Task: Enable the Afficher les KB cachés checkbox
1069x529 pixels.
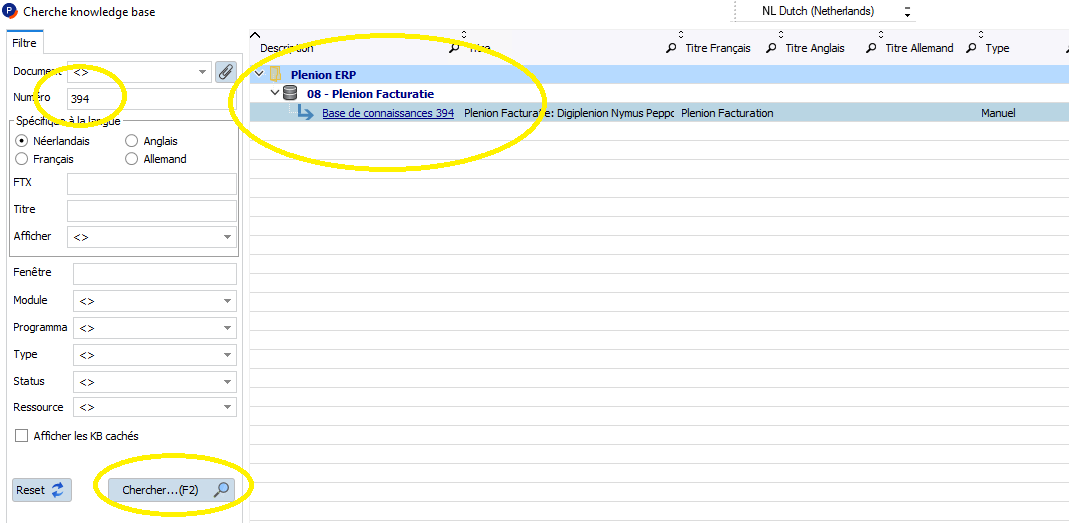Action: click(x=22, y=436)
